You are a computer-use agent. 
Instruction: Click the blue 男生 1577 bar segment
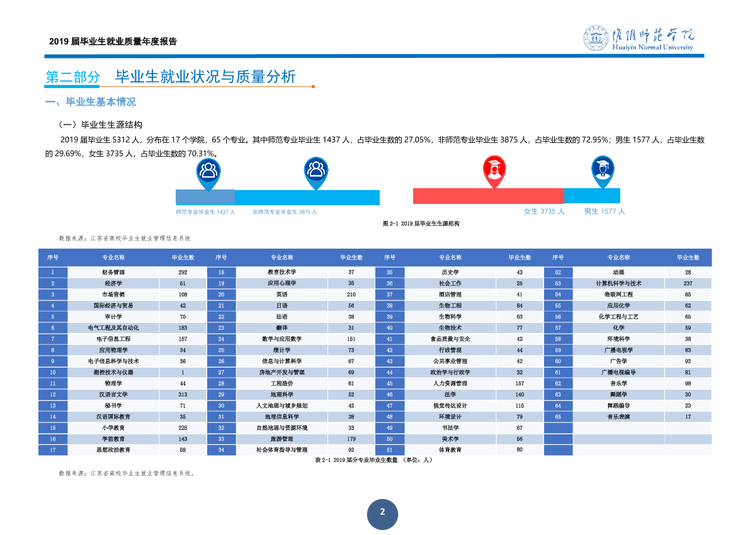pyautogui.click(x=592, y=196)
